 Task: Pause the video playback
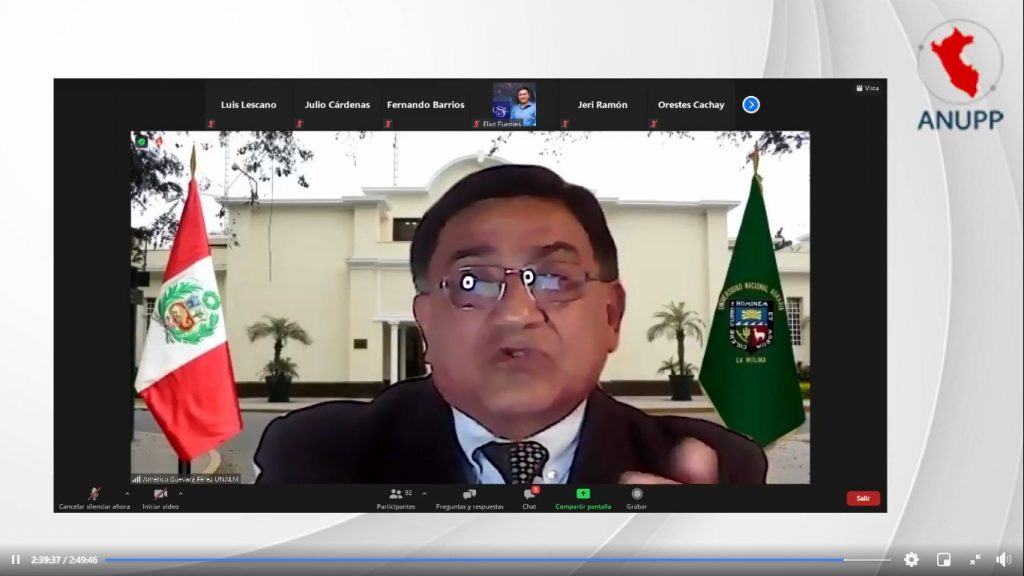[x=16, y=560]
